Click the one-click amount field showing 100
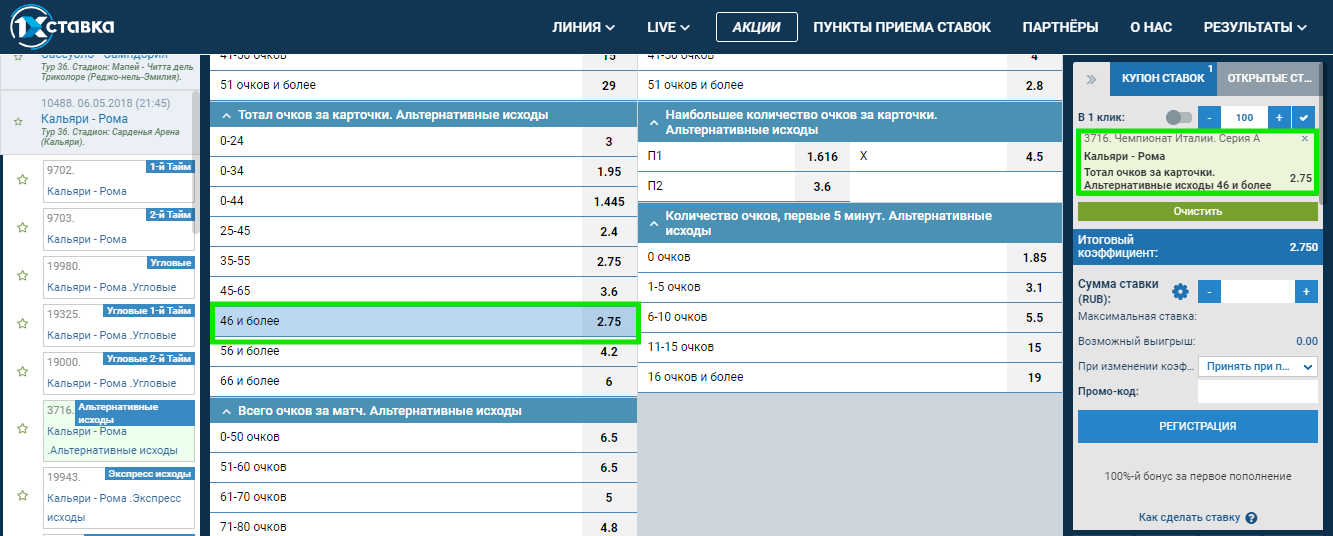Screen dimensions: 1333x536 click(x=1244, y=117)
